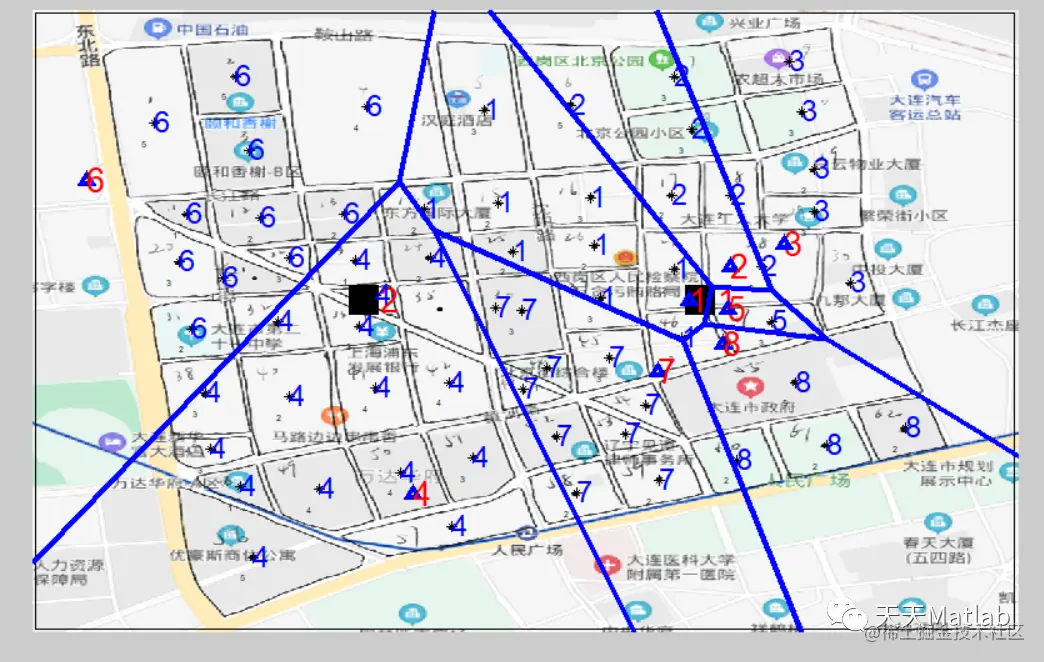Select the purple 农超大市场 shopping icon

776,59
